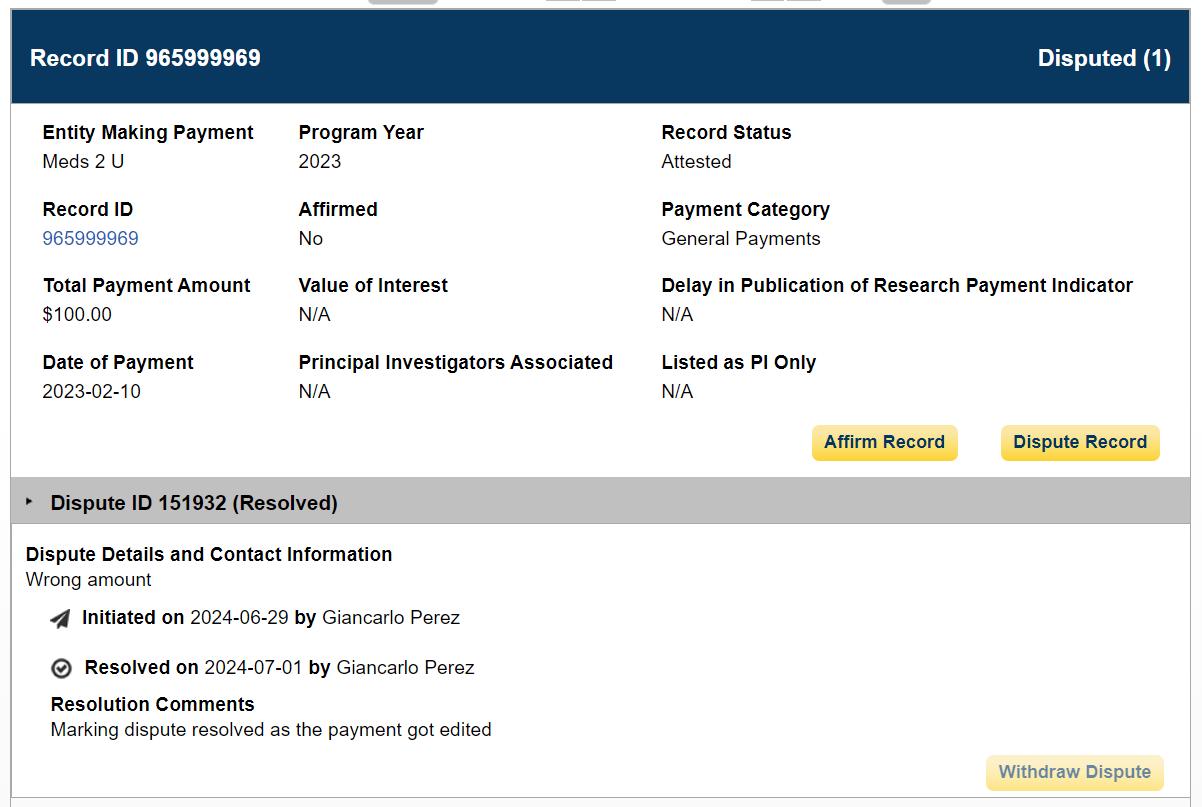This screenshot has width=1202, height=807.
Task: Click the Resolution Comments heading
Action: (152, 704)
